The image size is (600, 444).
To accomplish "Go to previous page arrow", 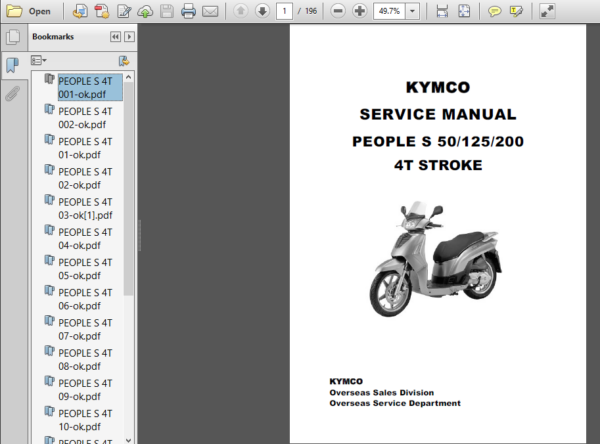I will click(x=241, y=11).
